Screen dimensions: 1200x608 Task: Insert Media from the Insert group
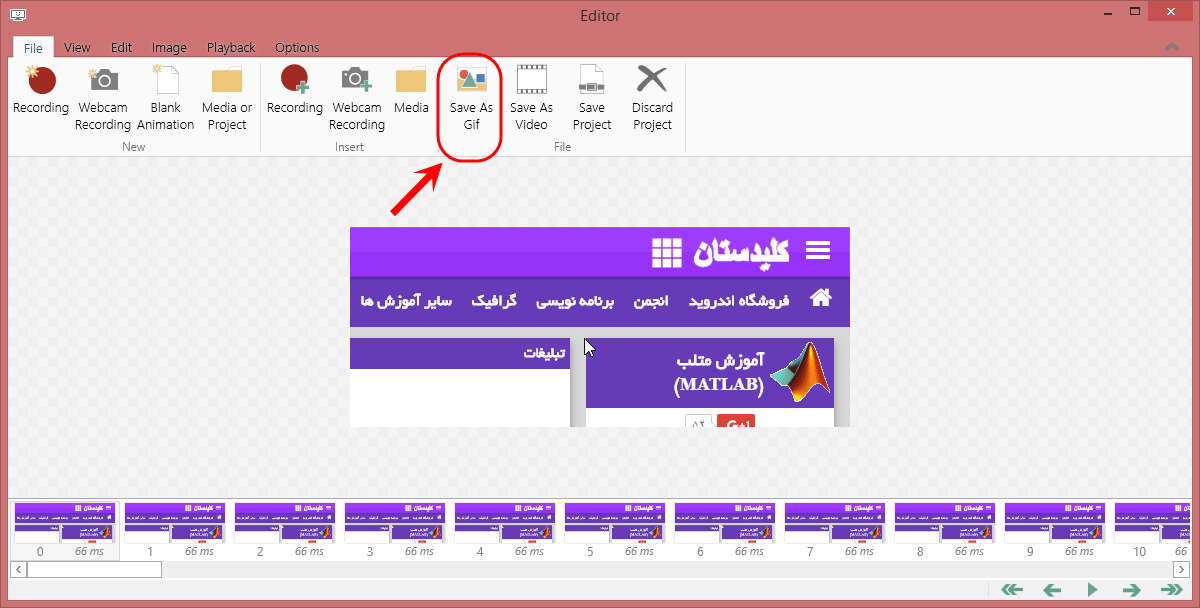pyautogui.click(x=411, y=90)
